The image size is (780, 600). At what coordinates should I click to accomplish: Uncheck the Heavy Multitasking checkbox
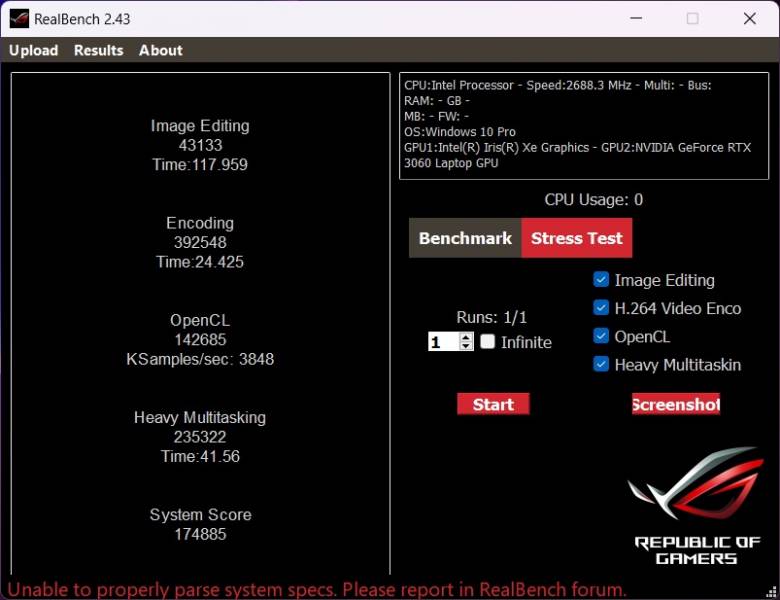pos(601,365)
